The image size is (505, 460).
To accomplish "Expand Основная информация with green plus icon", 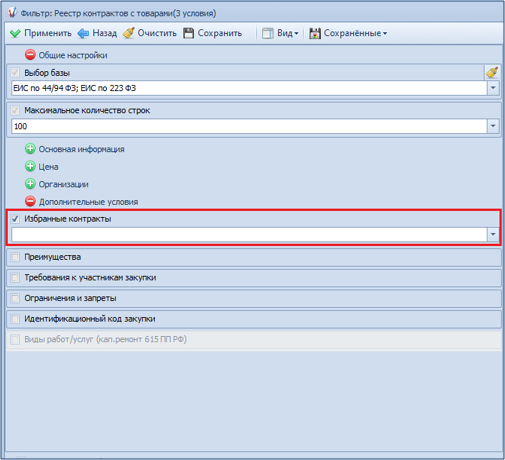I will pyautogui.click(x=30, y=149).
